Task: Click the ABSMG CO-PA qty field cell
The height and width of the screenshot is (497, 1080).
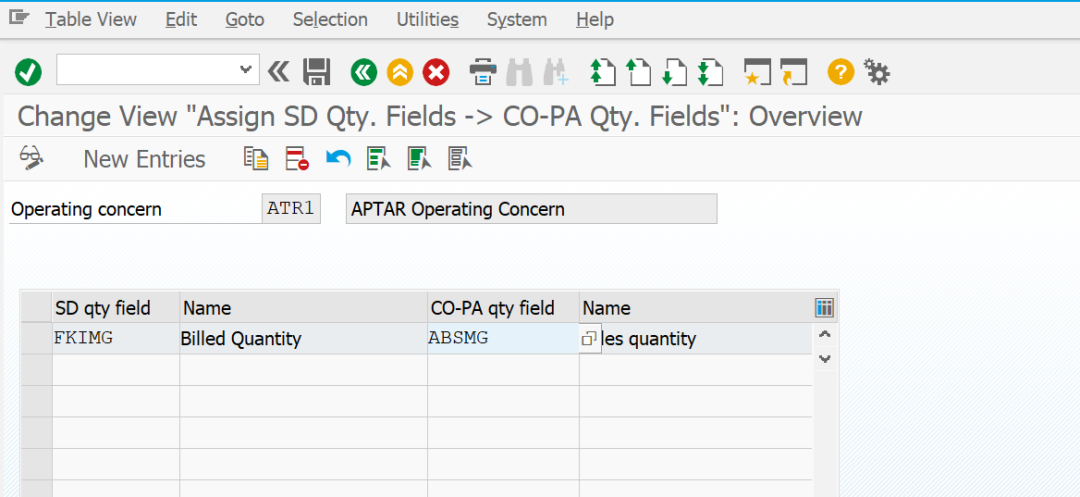Action: click(503, 339)
